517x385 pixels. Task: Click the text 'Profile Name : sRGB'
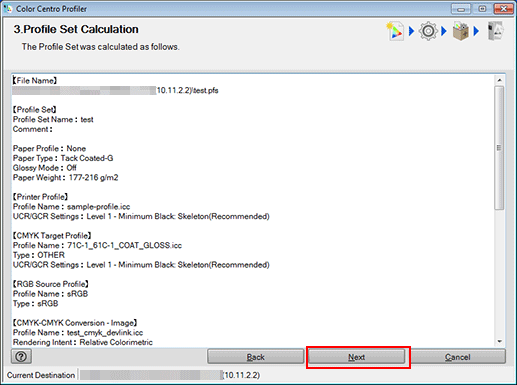pyautogui.click(x=50, y=294)
